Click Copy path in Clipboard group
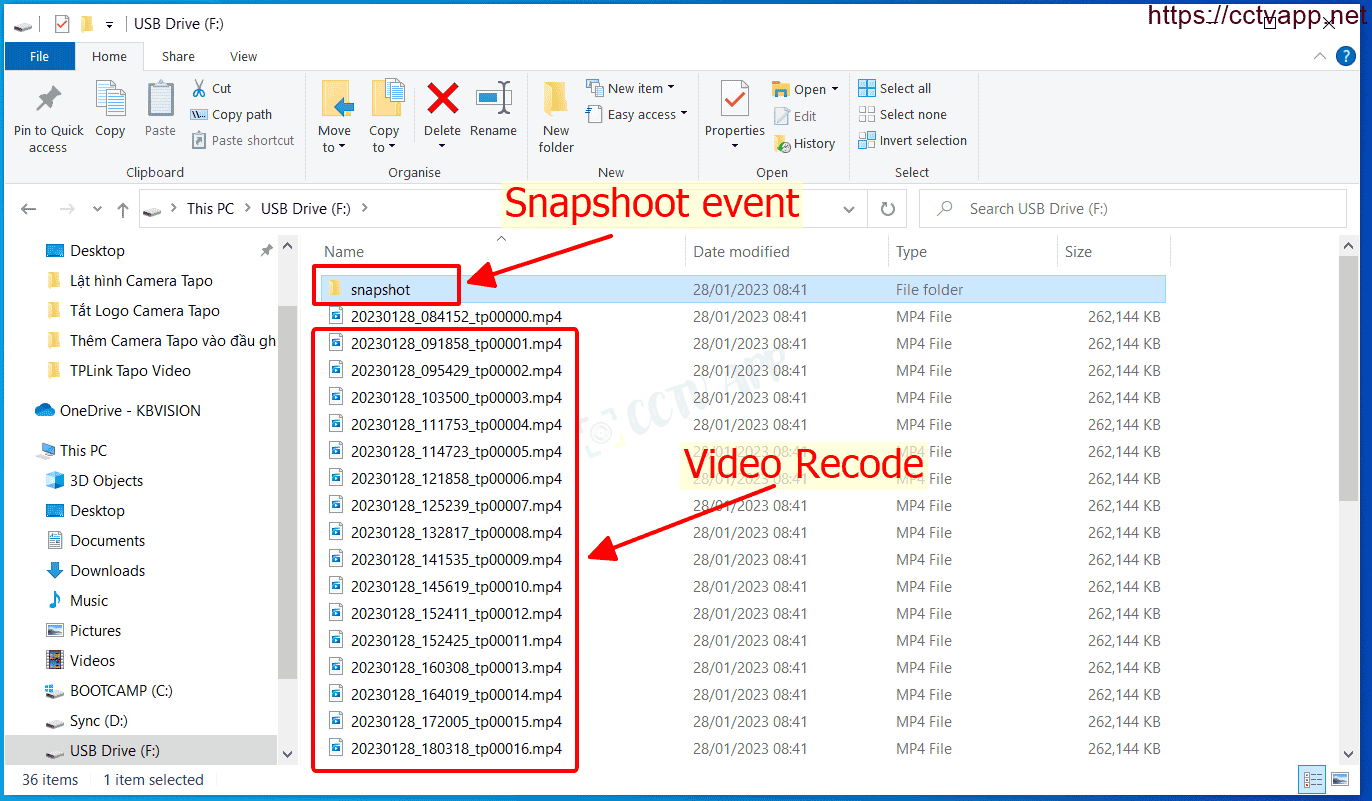This screenshot has height=801, width=1372. coord(232,115)
